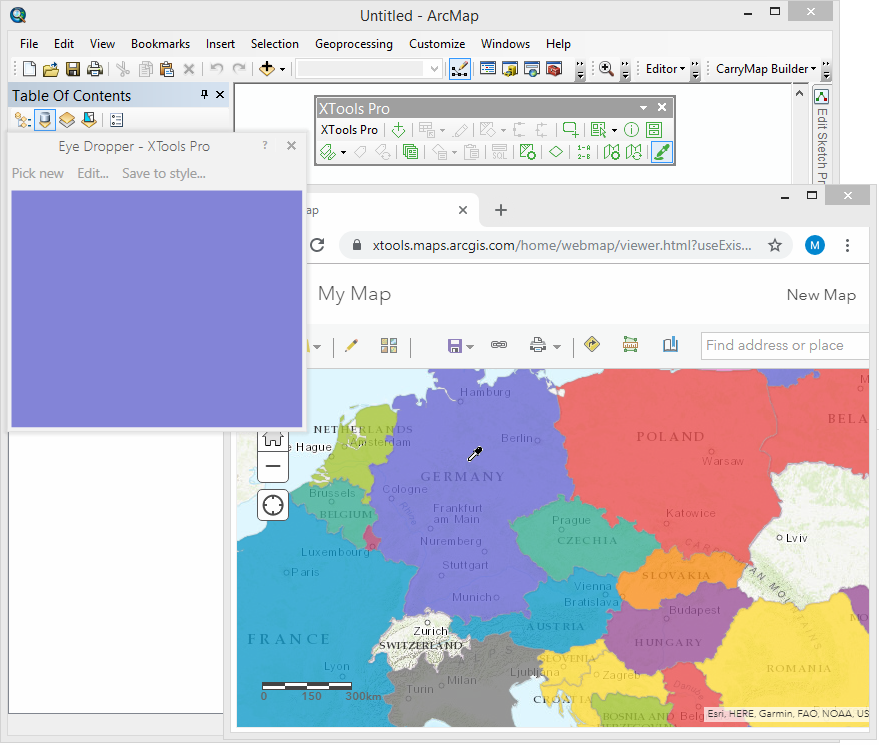The image size is (879, 745).
Task: Open the browser three-dot menu
Action: (847, 245)
